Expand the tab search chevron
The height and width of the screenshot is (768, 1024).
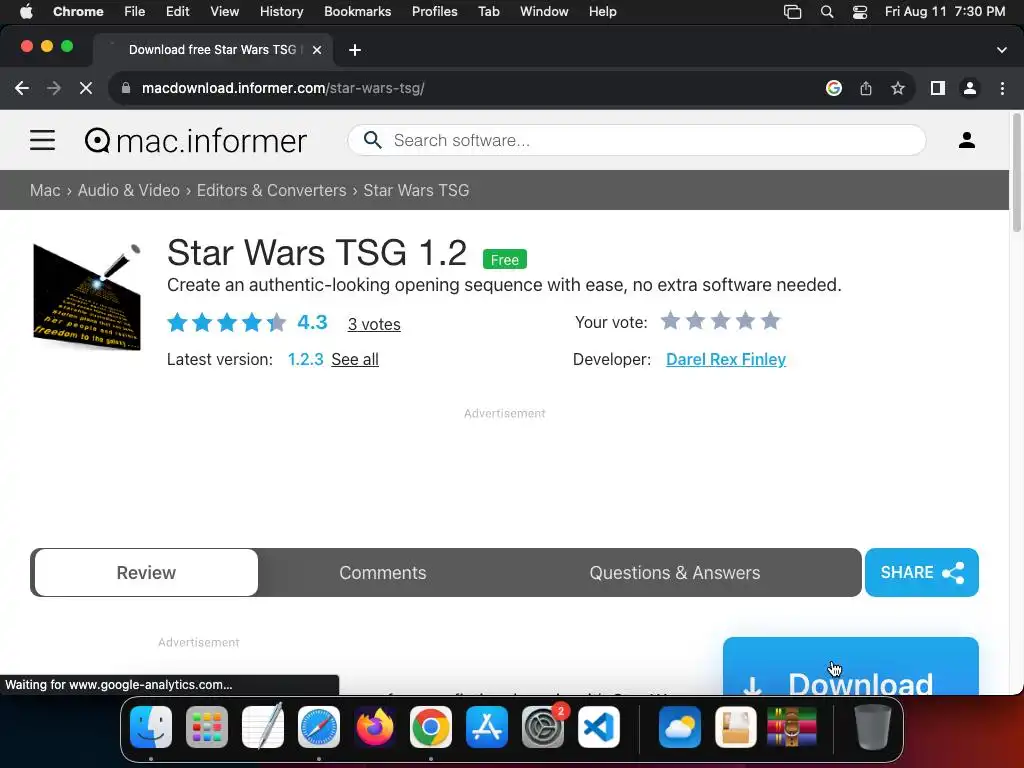click(1002, 50)
